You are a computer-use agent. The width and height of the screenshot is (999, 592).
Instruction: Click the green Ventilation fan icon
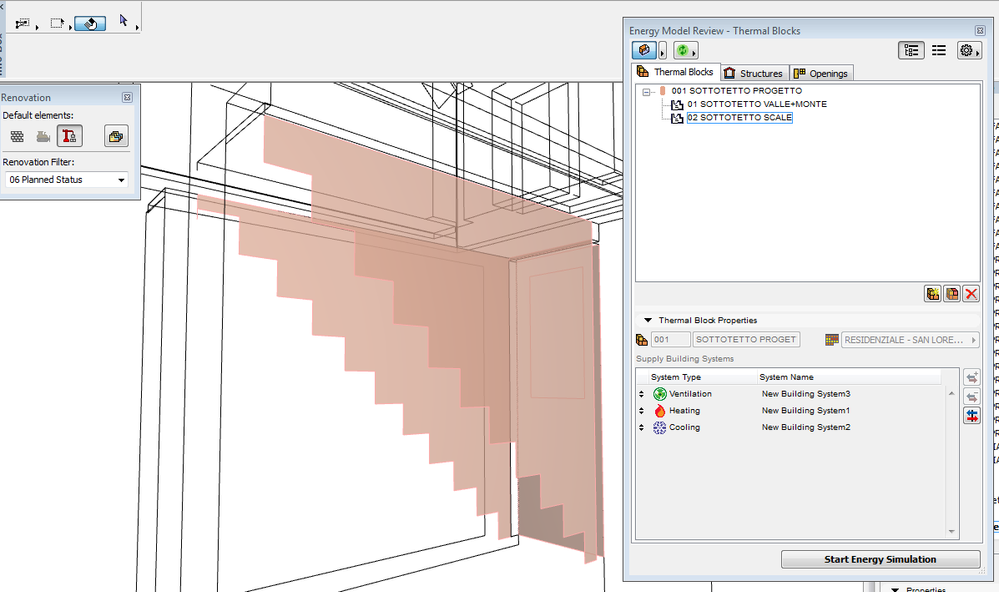tap(659, 394)
